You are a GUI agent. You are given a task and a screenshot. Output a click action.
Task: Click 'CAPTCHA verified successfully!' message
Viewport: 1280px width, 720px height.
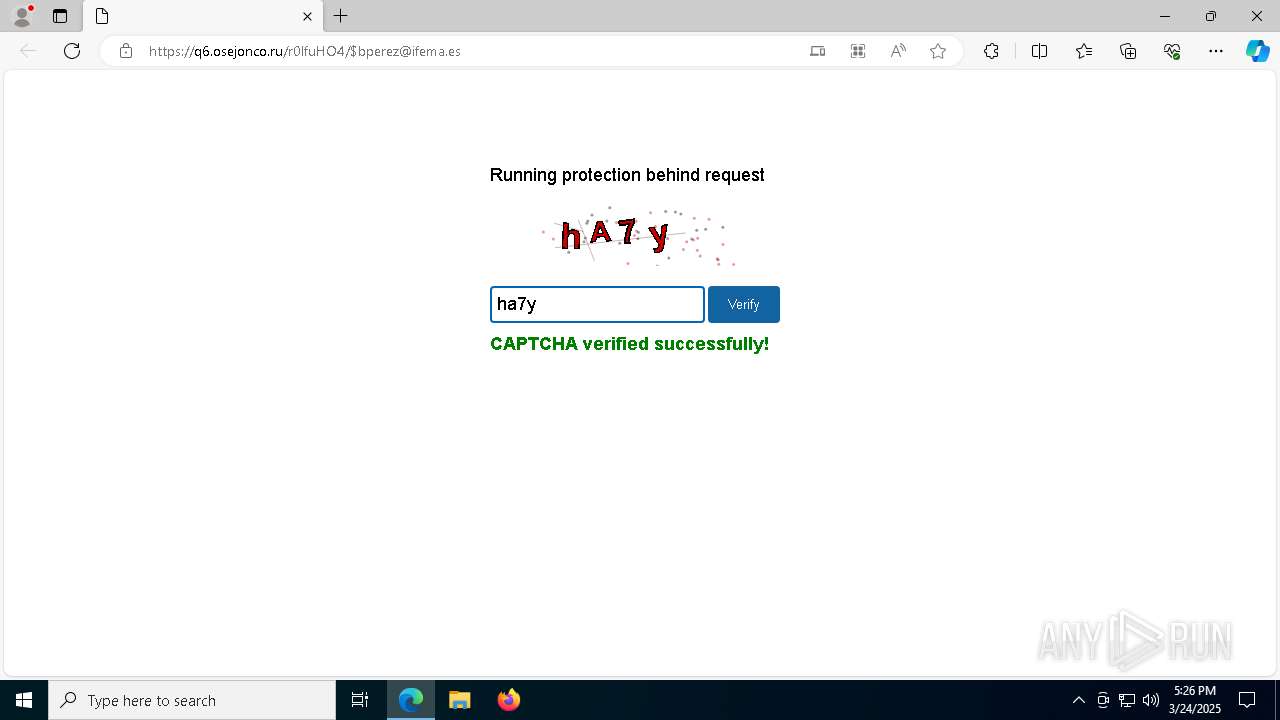629,344
